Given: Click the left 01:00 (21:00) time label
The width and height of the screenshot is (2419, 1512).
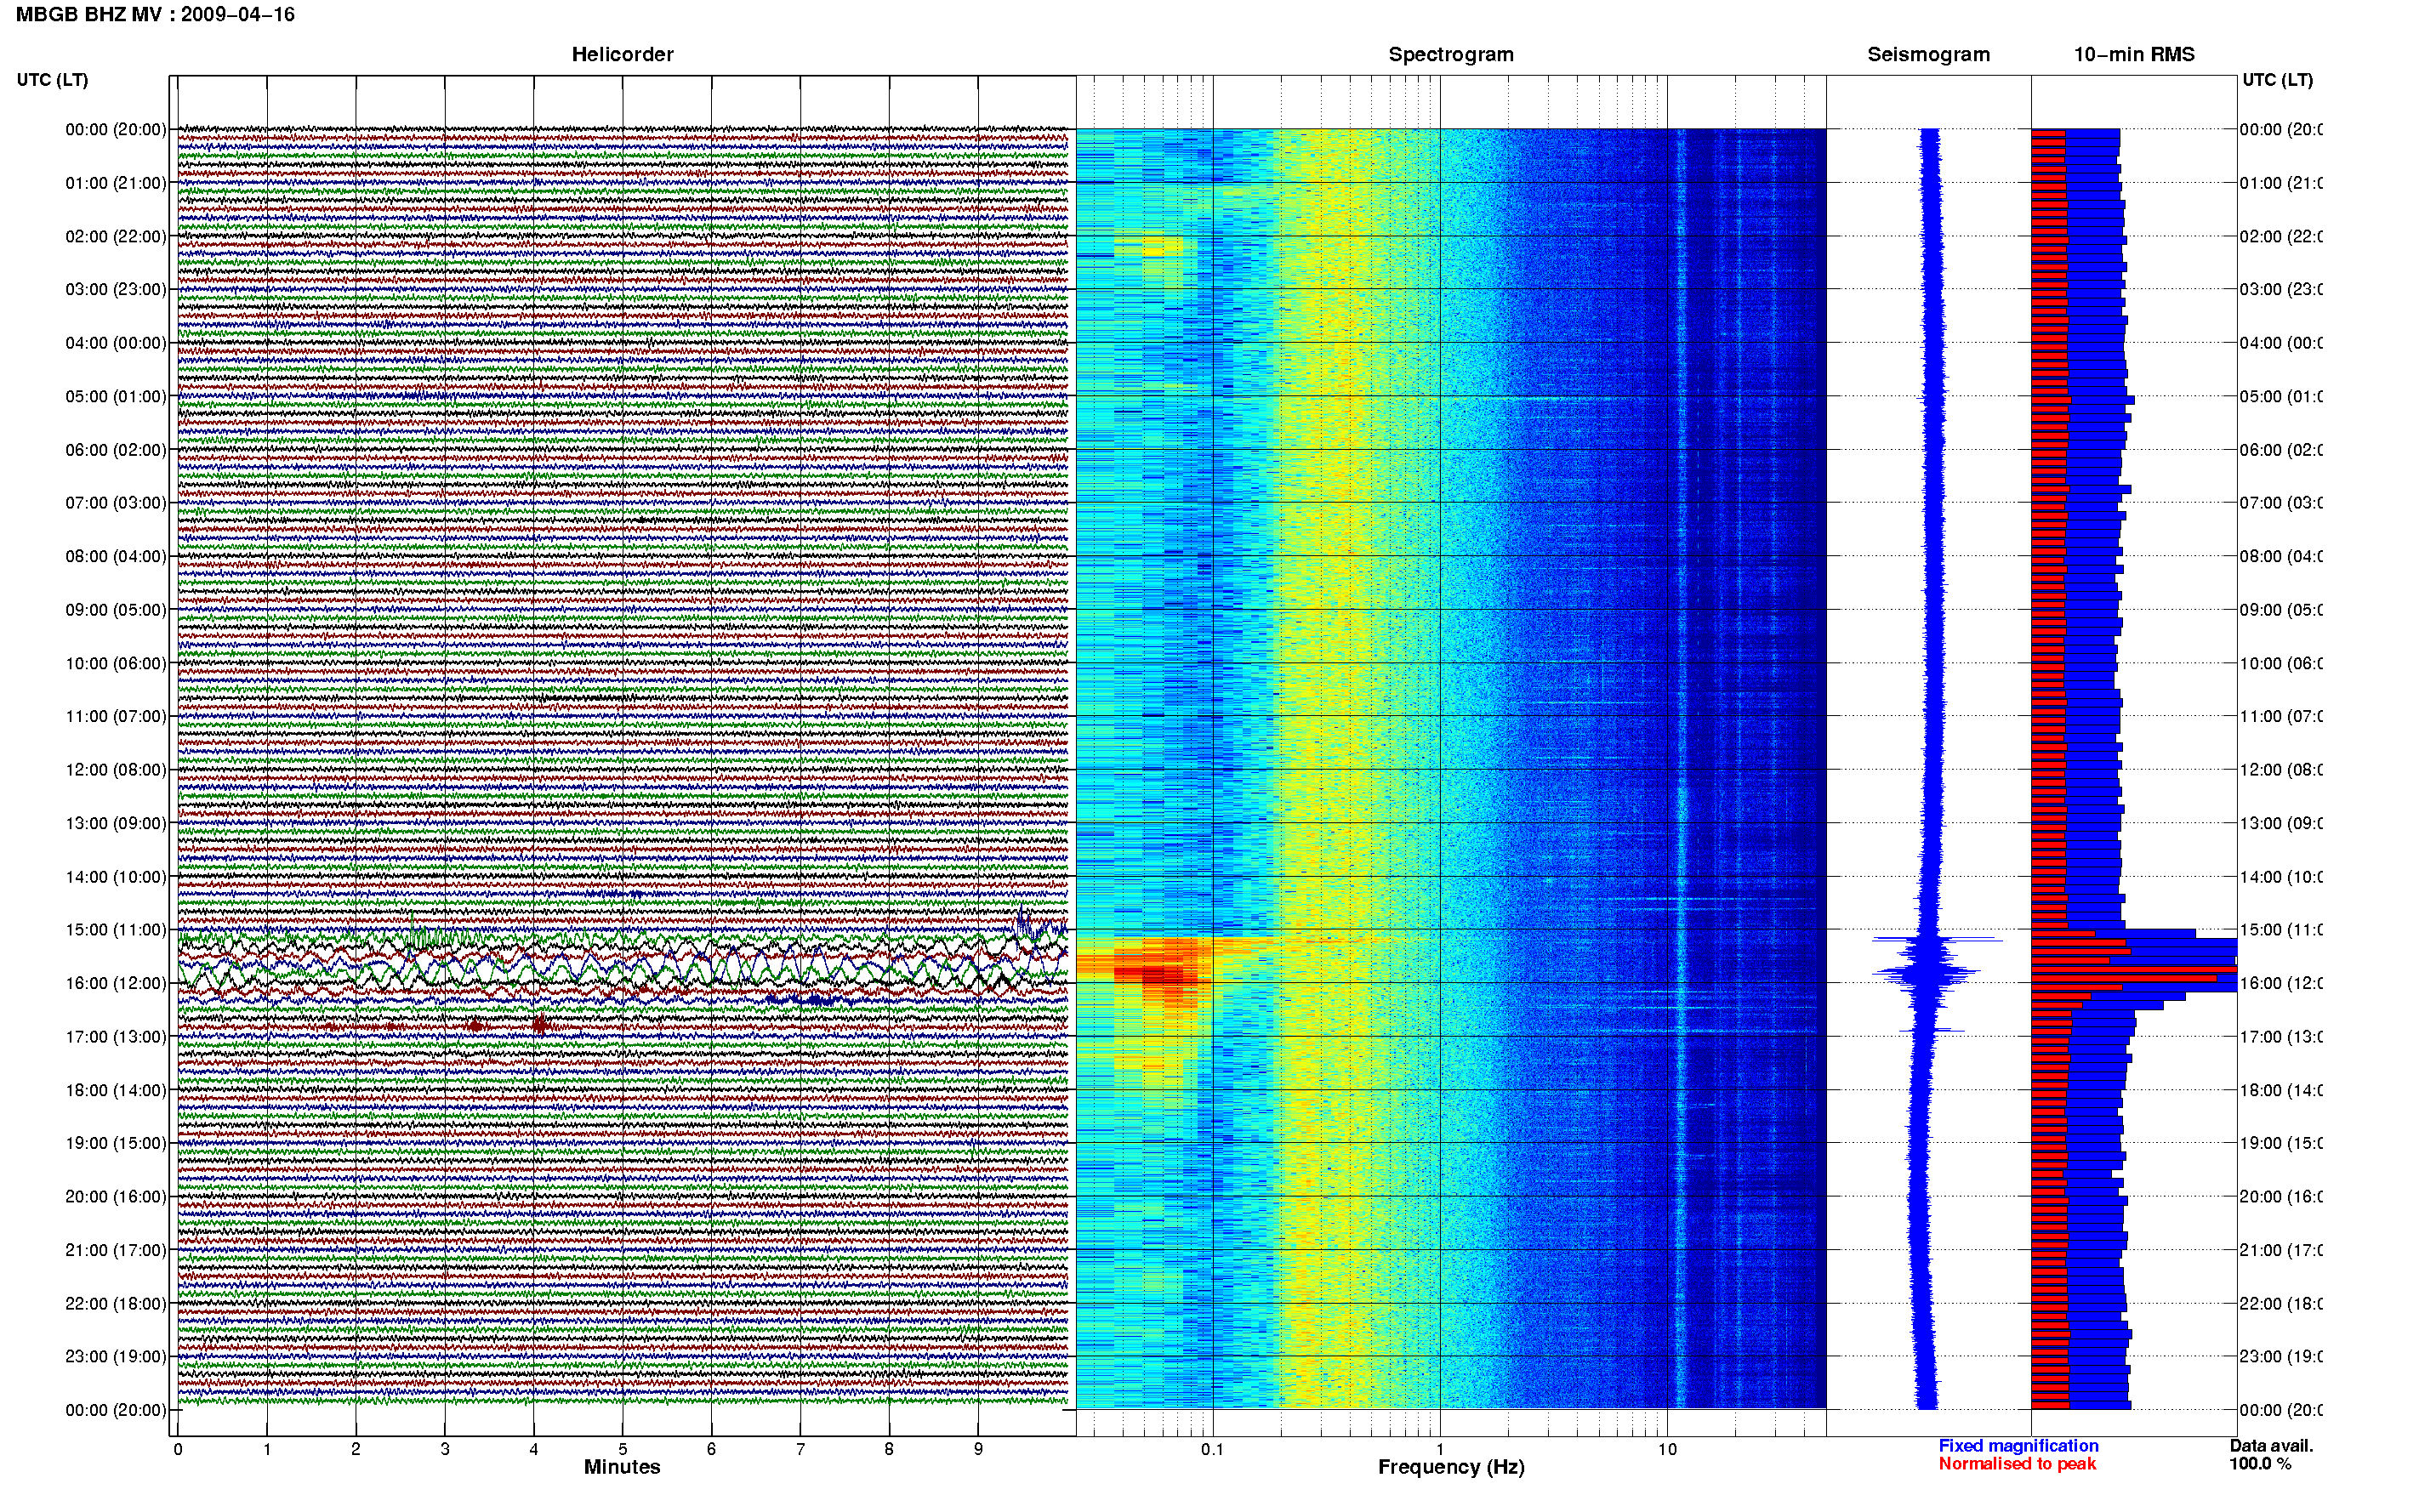Looking at the screenshot, I should coord(116,183).
